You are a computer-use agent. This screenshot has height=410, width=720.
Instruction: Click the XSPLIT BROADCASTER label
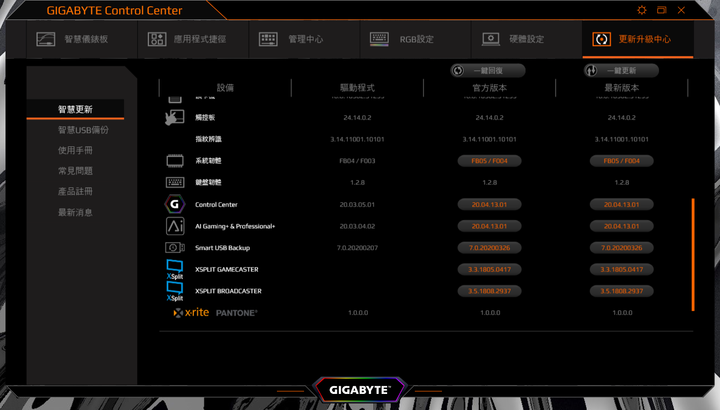228,291
